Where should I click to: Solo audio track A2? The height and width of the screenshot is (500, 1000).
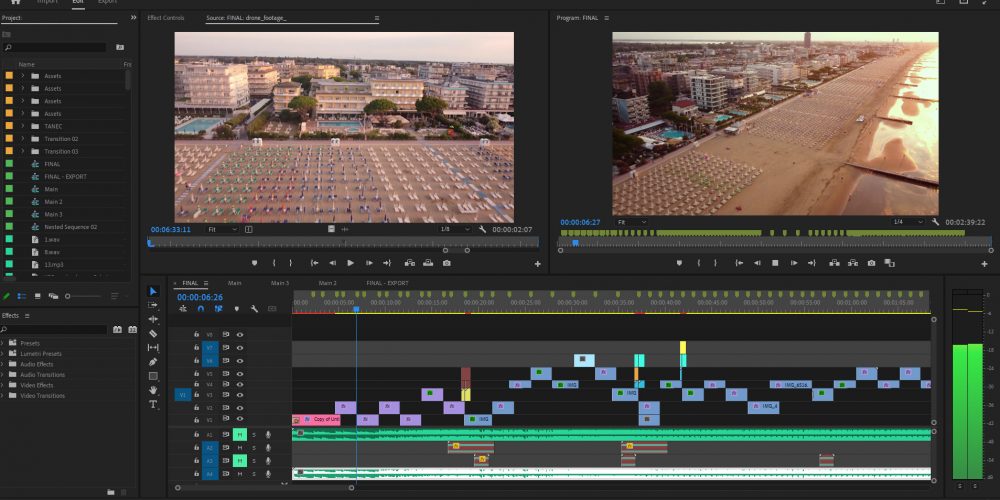(x=254, y=448)
